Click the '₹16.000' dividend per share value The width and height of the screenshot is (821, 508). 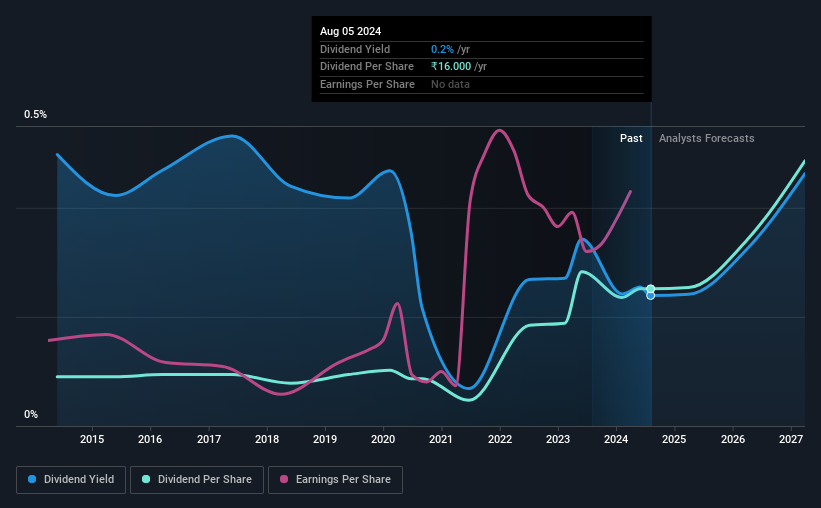click(451, 67)
